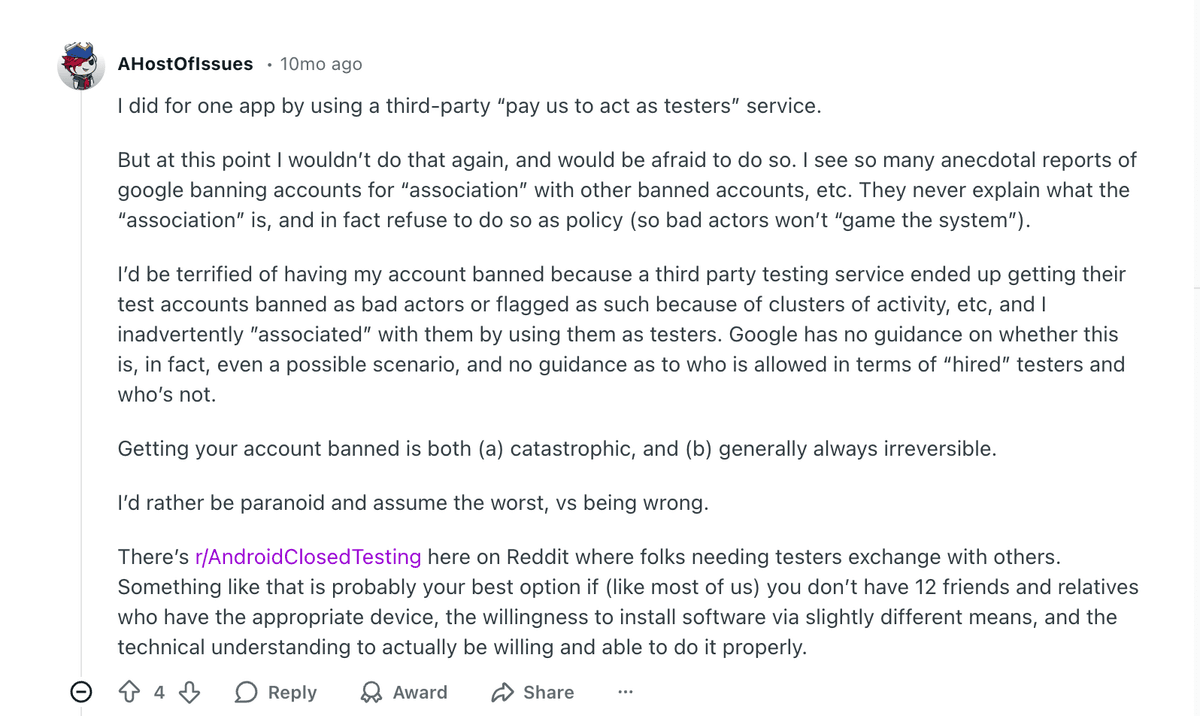The image size is (1200, 716).
Task: Click AHostOfIssues' Snoo avatar
Action: click(x=80, y=64)
